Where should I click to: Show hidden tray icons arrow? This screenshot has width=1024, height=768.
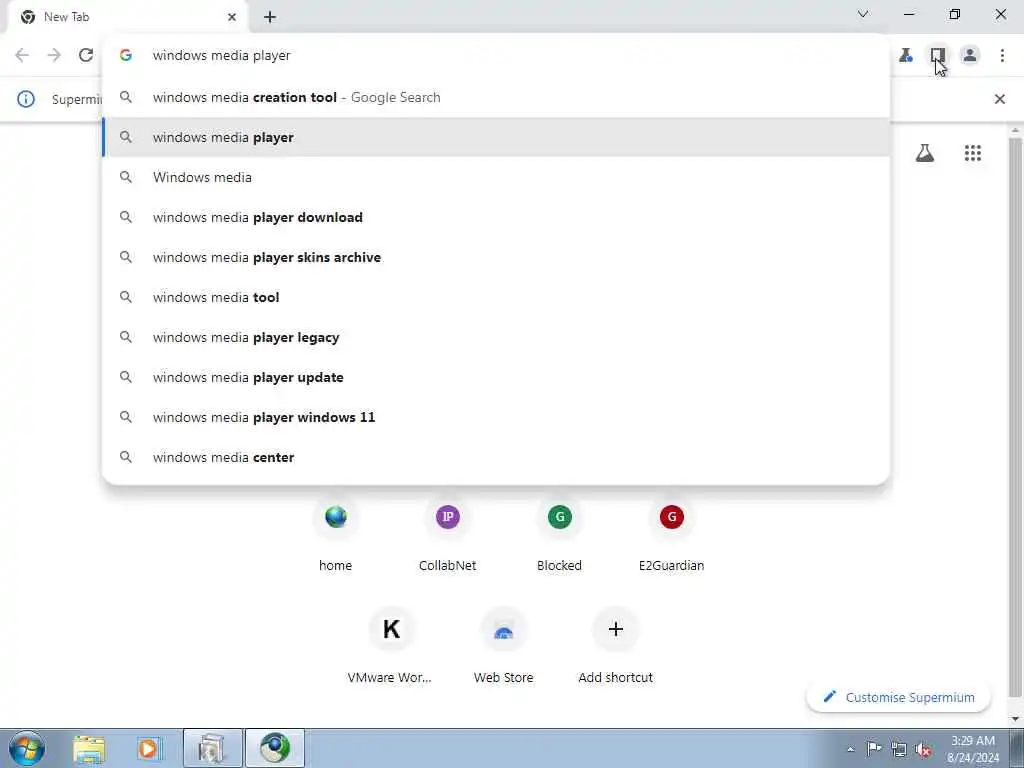click(x=850, y=749)
